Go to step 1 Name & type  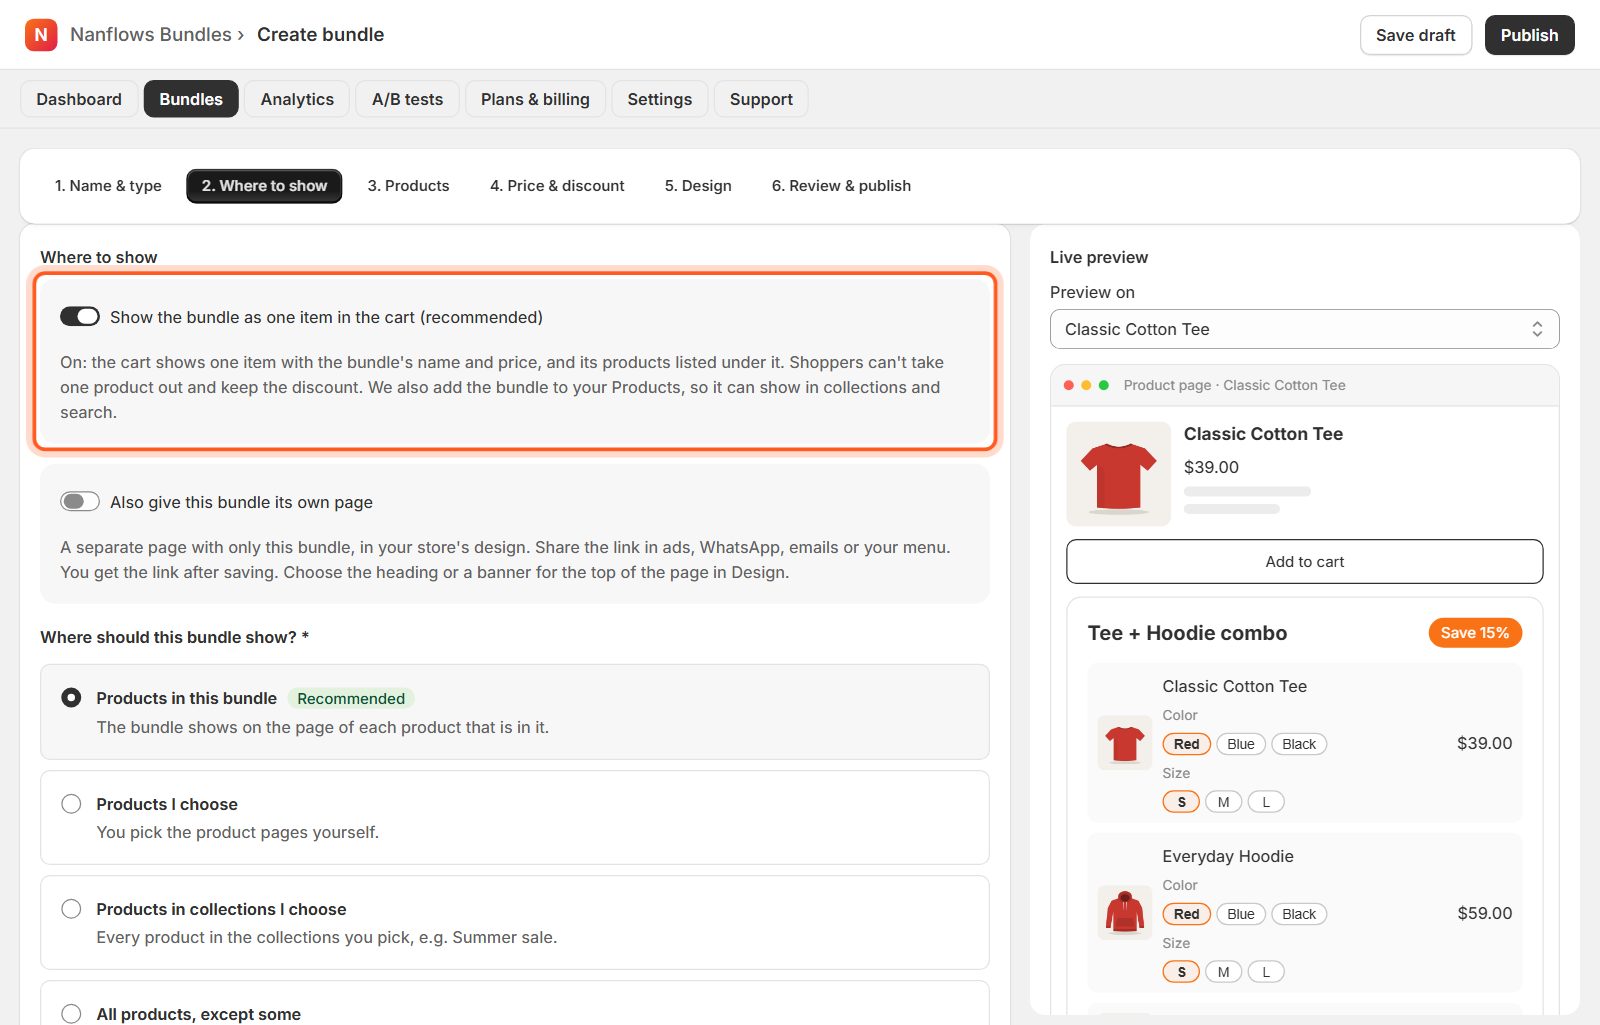coord(108,186)
